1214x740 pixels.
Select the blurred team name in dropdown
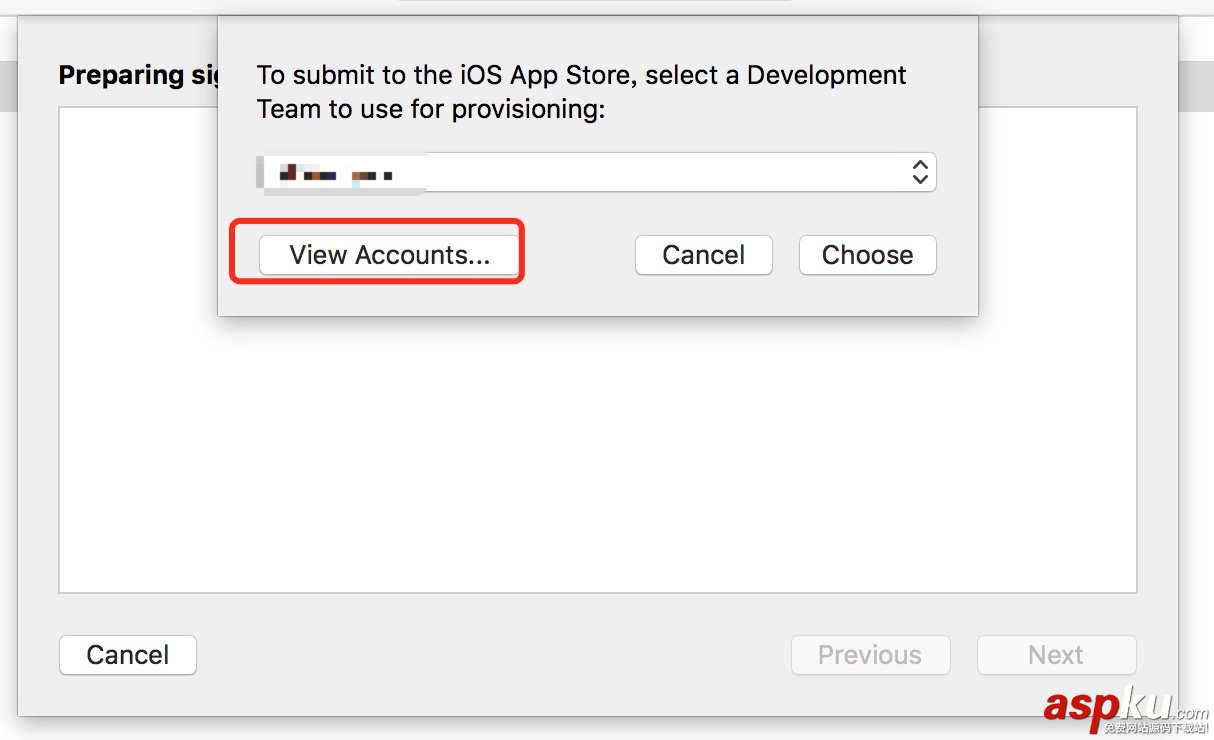point(336,174)
